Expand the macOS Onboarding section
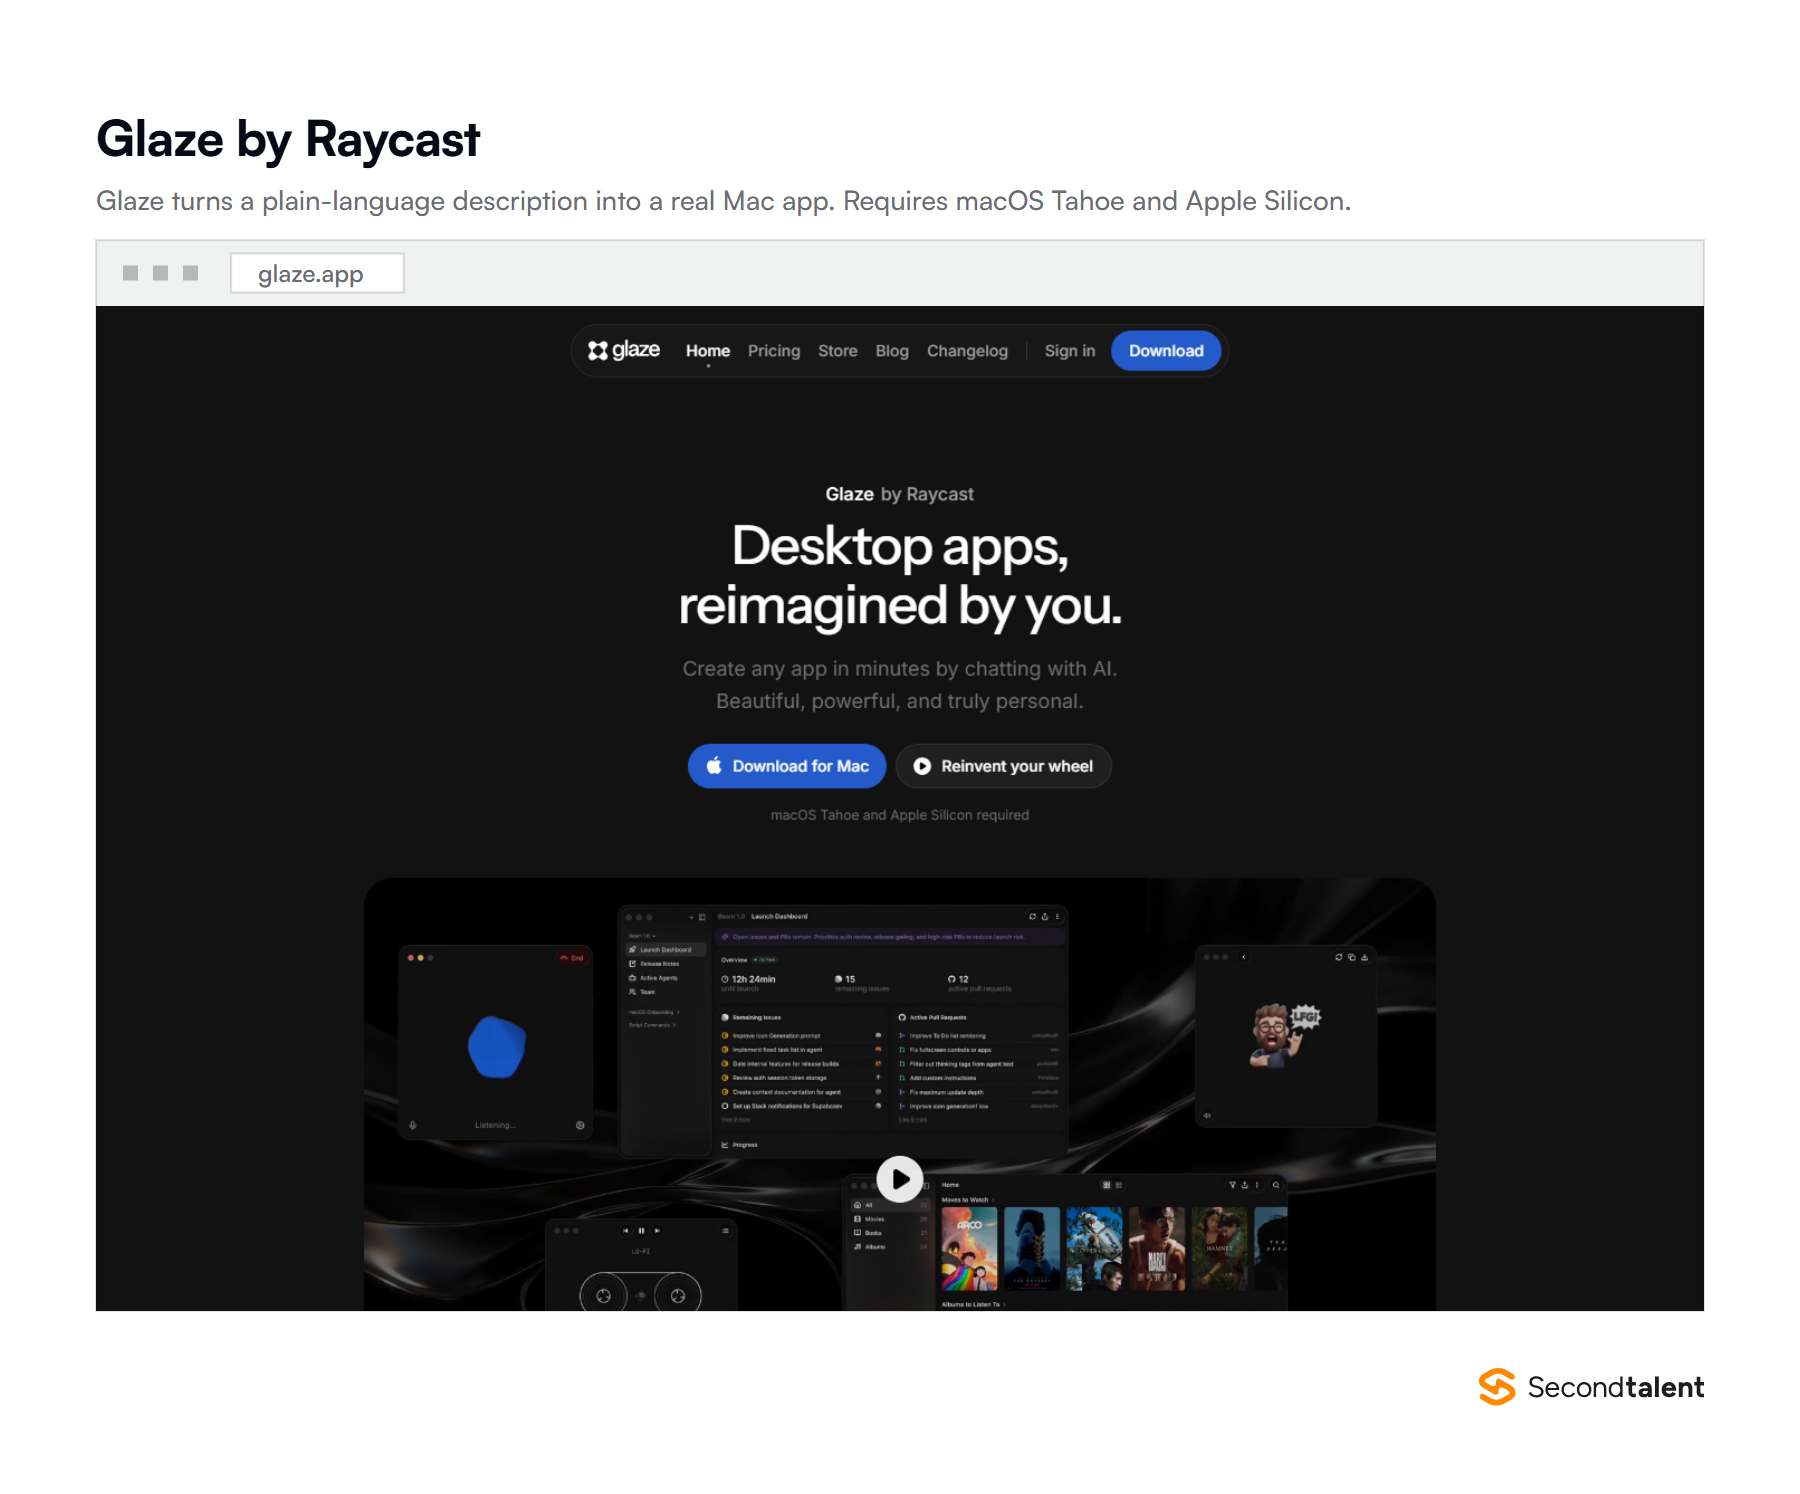 click(654, 1012)
